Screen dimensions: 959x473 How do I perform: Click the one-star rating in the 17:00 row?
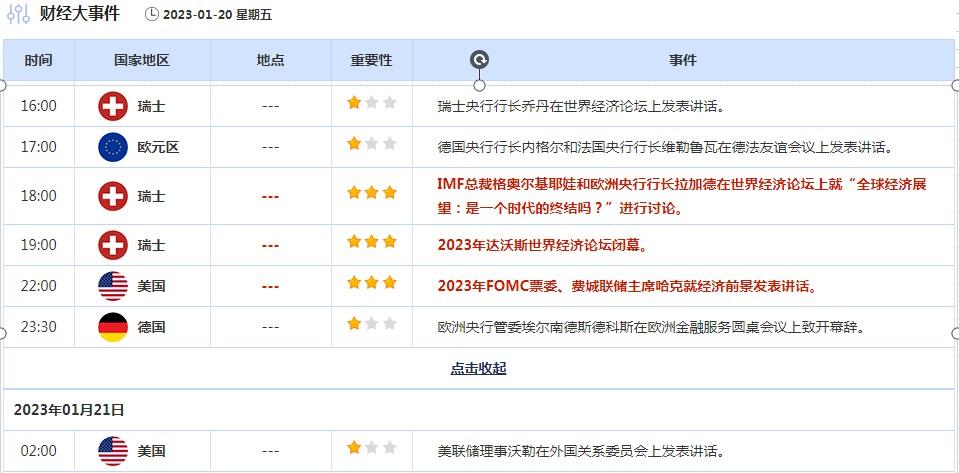371,144
